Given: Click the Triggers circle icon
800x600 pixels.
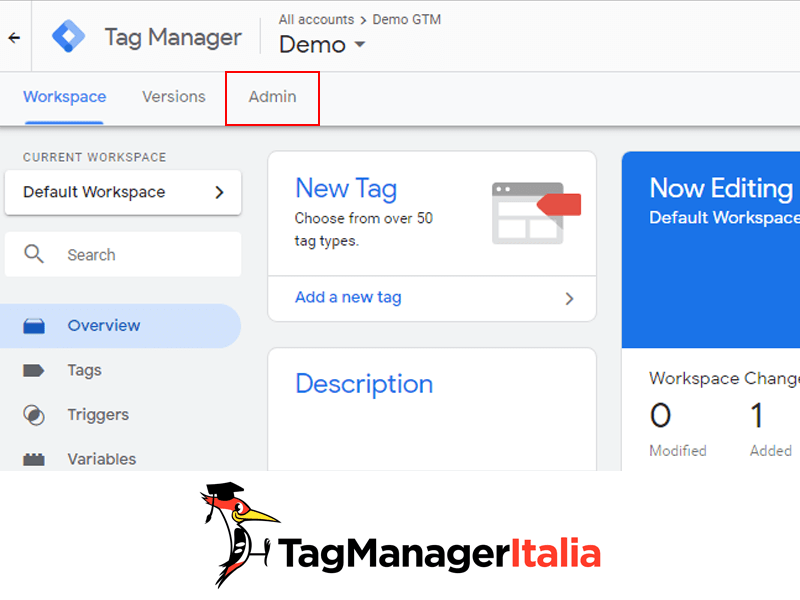Looking at the screenshot, I should [x=34, y=415].
